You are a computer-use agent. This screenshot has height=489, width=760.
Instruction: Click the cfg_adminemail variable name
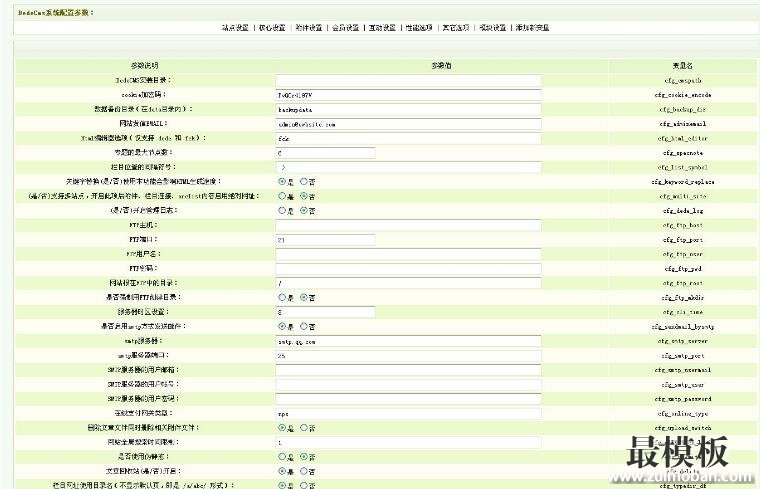pyautogui.click(x=683, y=124)
